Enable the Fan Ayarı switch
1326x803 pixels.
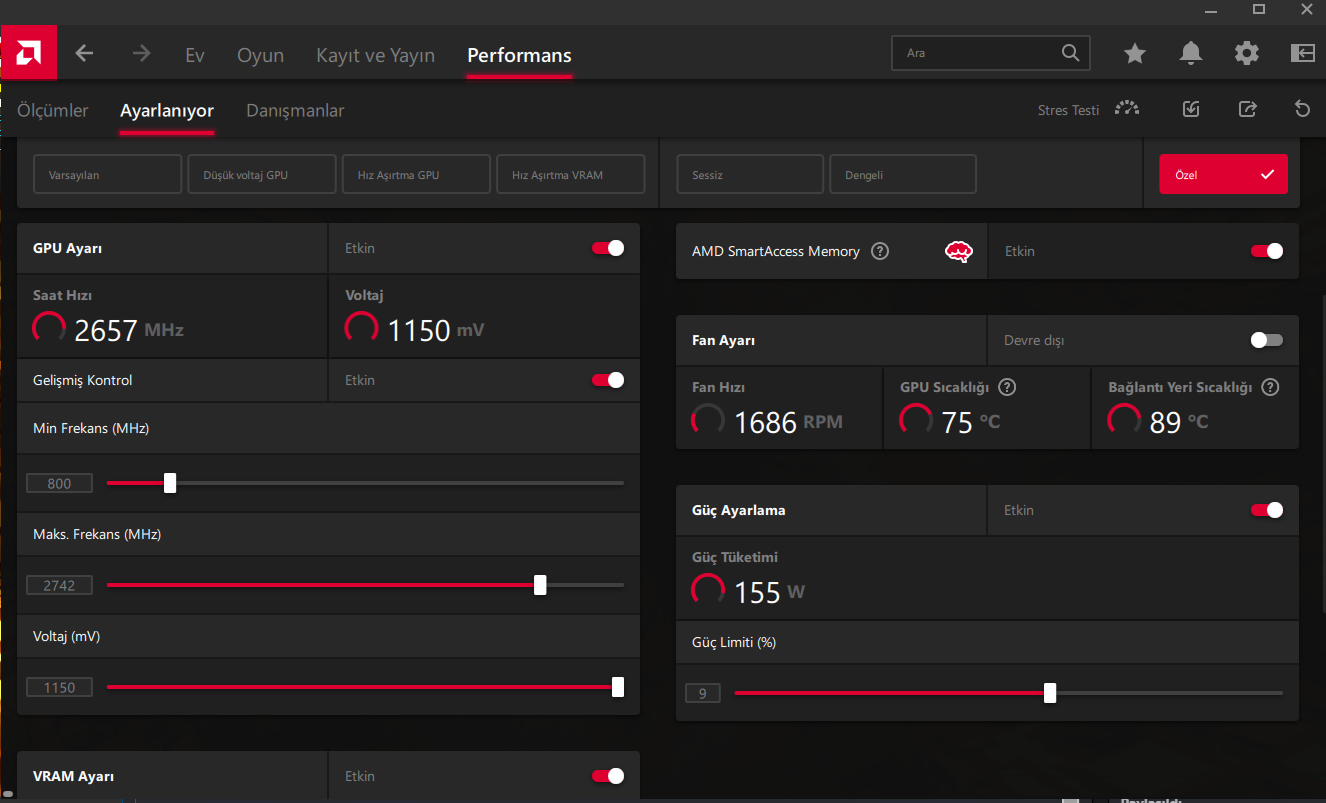[1267, 340]
